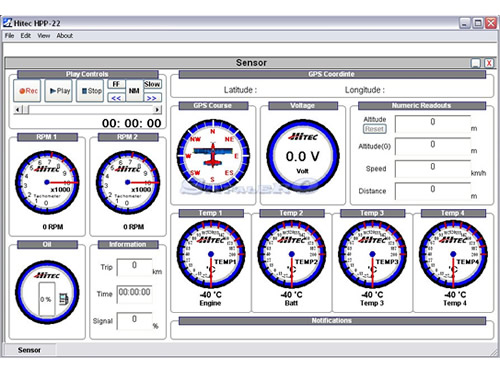Click the 0 RPM text under RPM 2
This screenshot has width=500, height=373.
point(133,227)
